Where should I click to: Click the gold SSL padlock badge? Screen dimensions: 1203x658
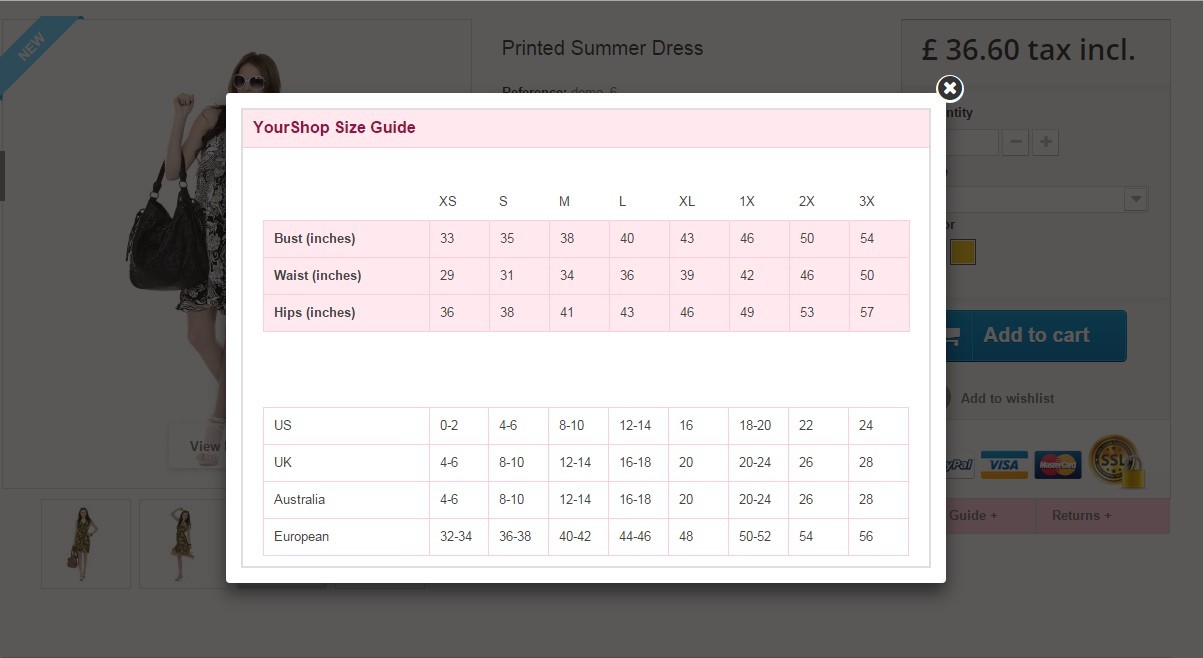(x=1115, y=461)
